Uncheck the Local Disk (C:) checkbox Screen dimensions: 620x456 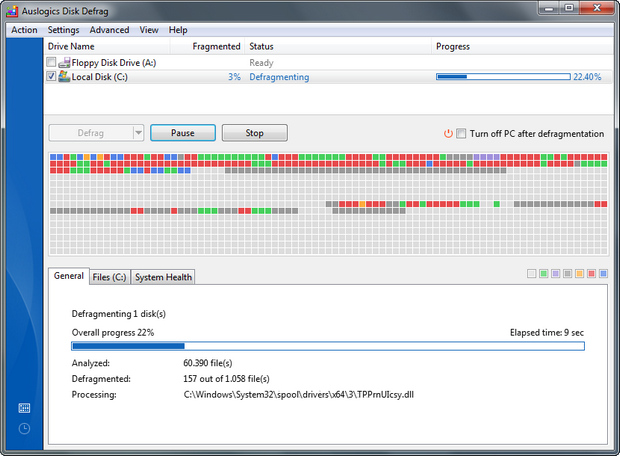click(x=51, y=76)
